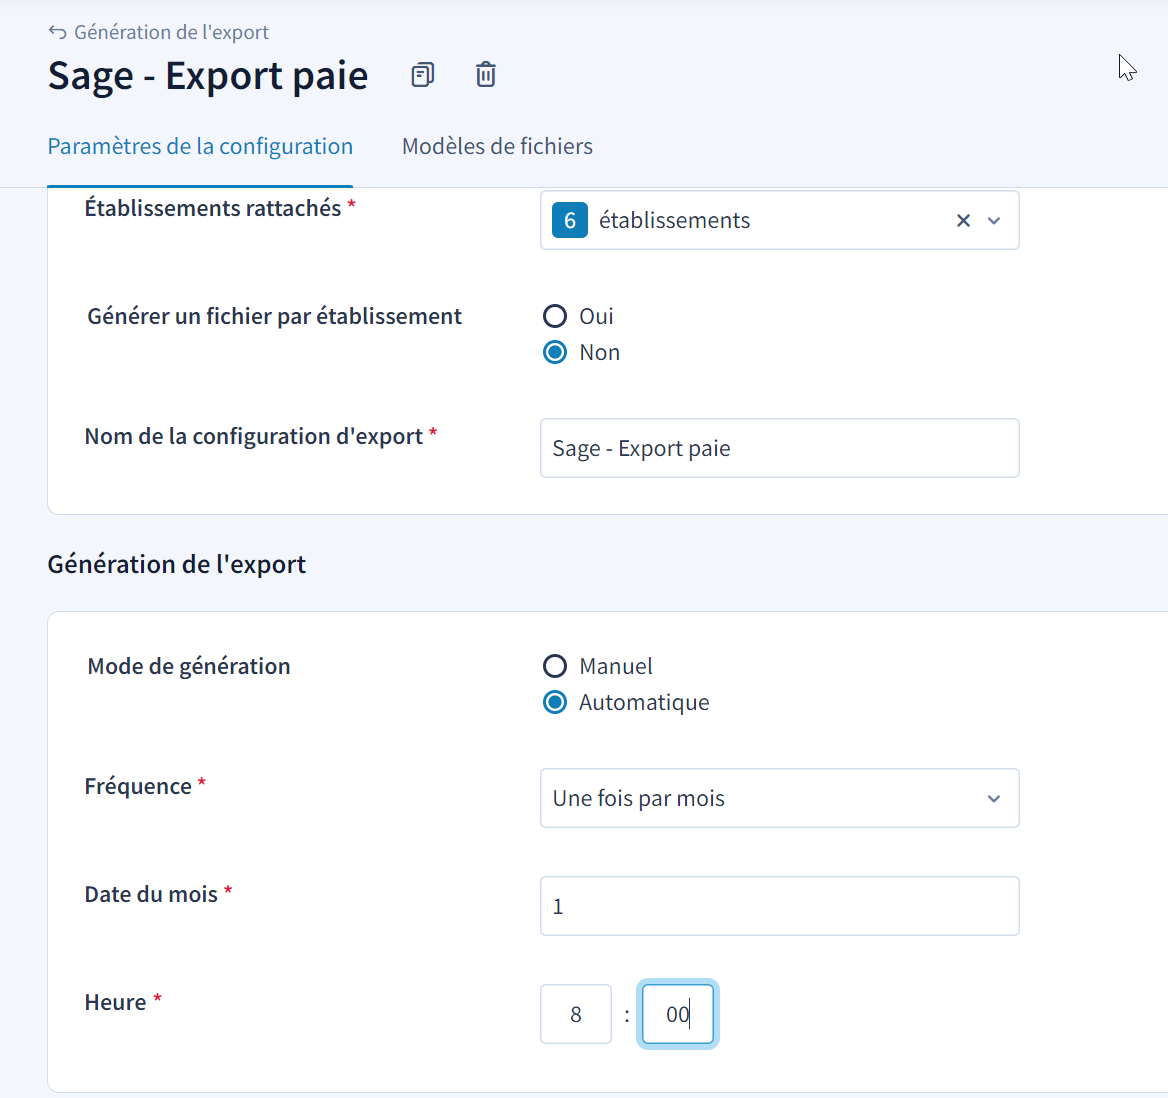Edit the Nom de la configuration d'export field
Screen dimensions: 1168x1098
click(x=779, y=448)
